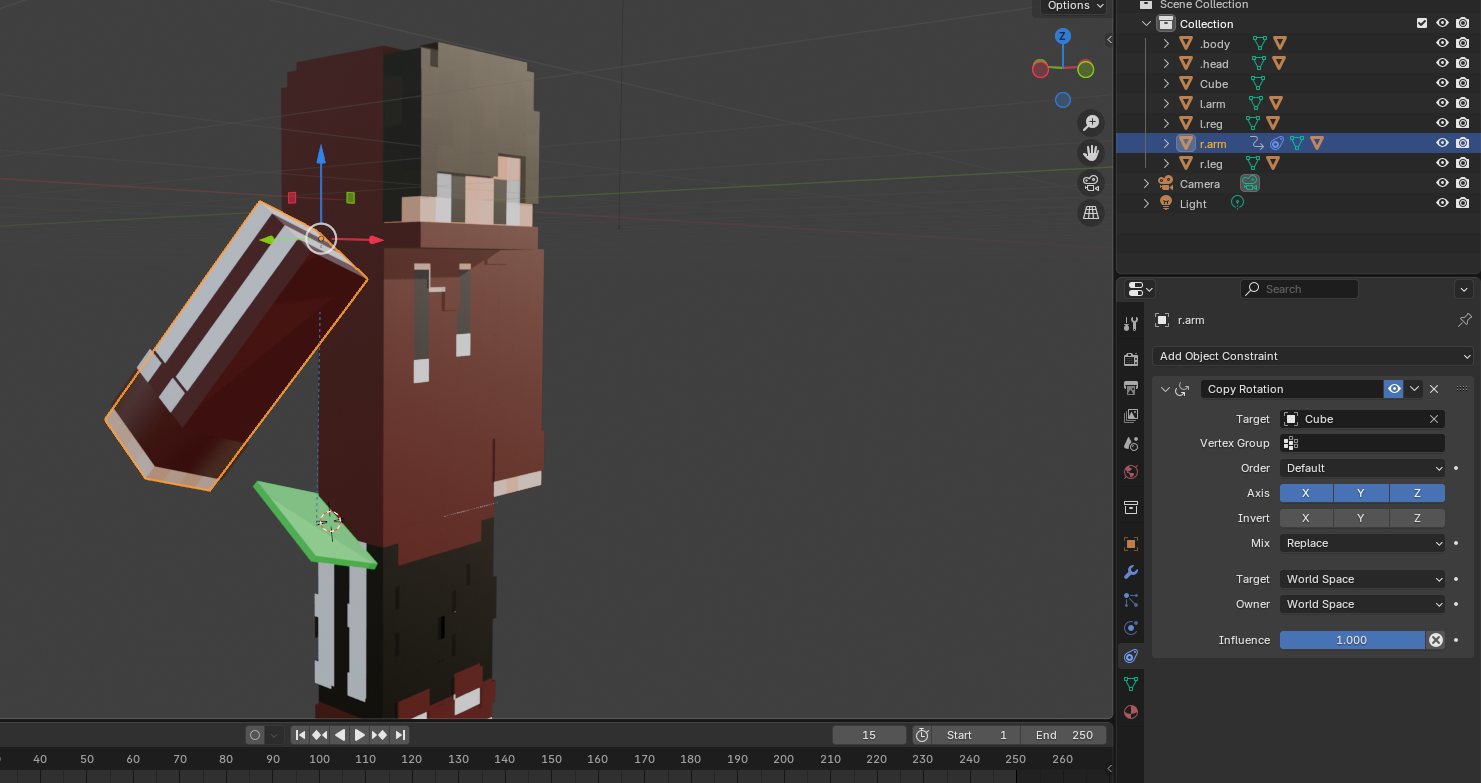
Task: Remove the Copy Rotation constraint
Action: click(x=1434, y=389)
